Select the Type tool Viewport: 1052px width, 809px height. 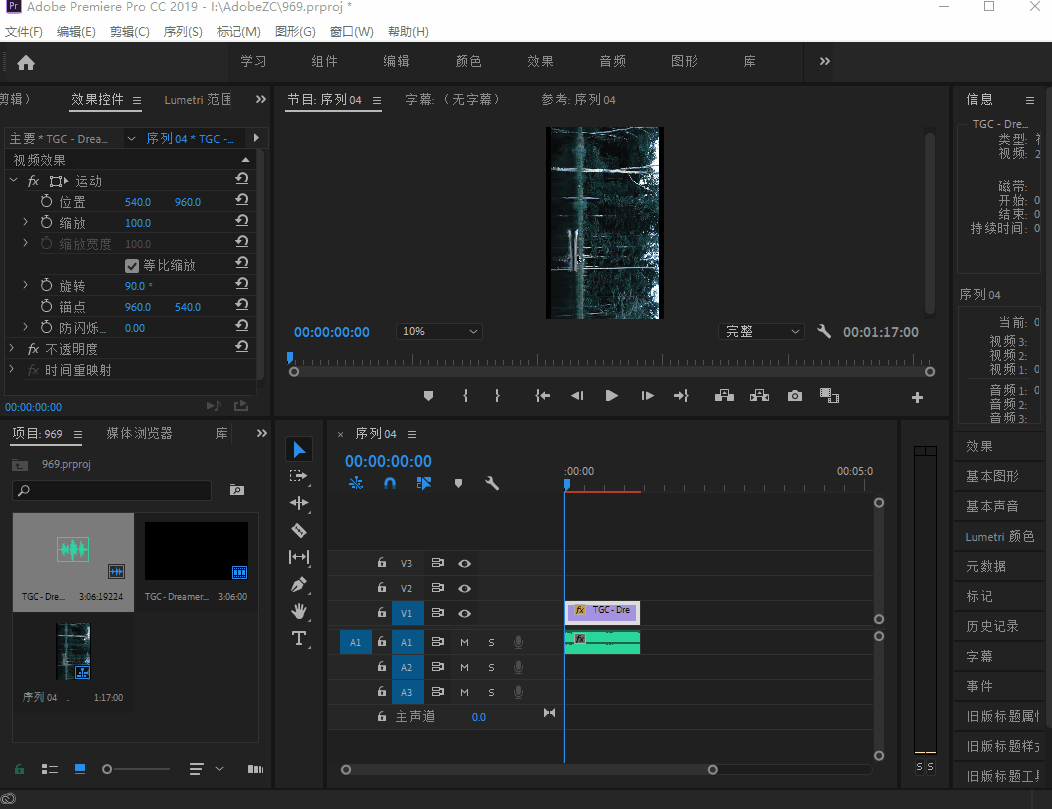point(298,638)
